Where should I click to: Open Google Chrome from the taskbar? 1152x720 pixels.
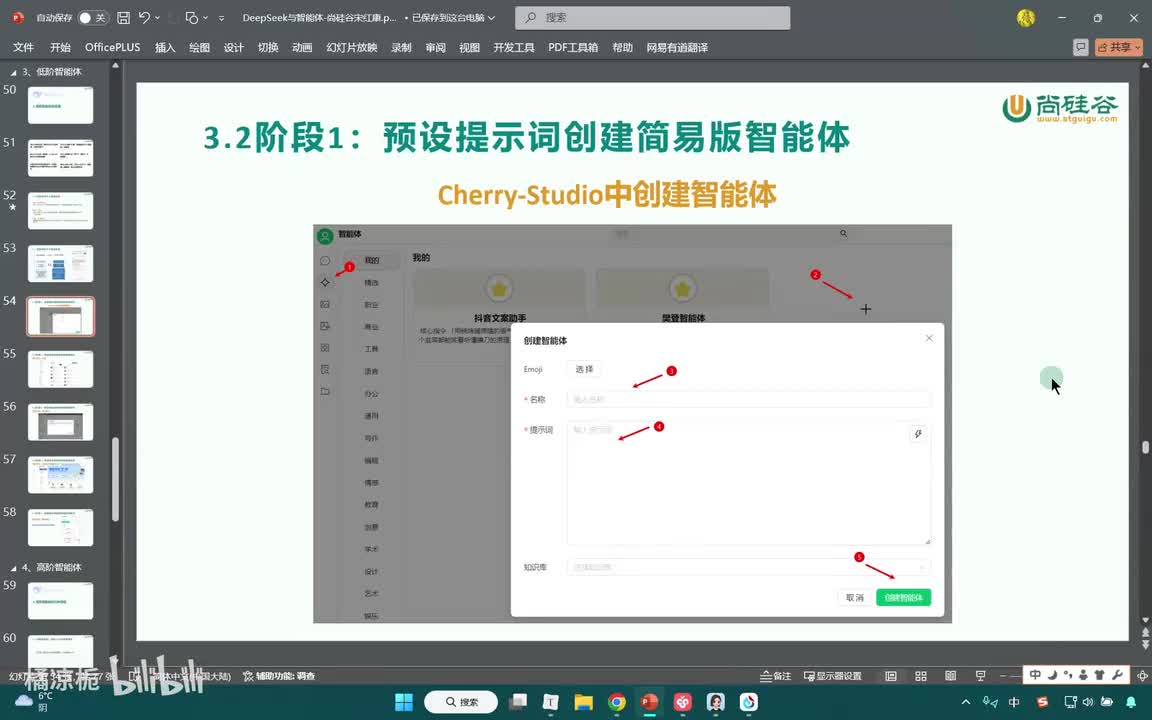[x=616, y=702]
